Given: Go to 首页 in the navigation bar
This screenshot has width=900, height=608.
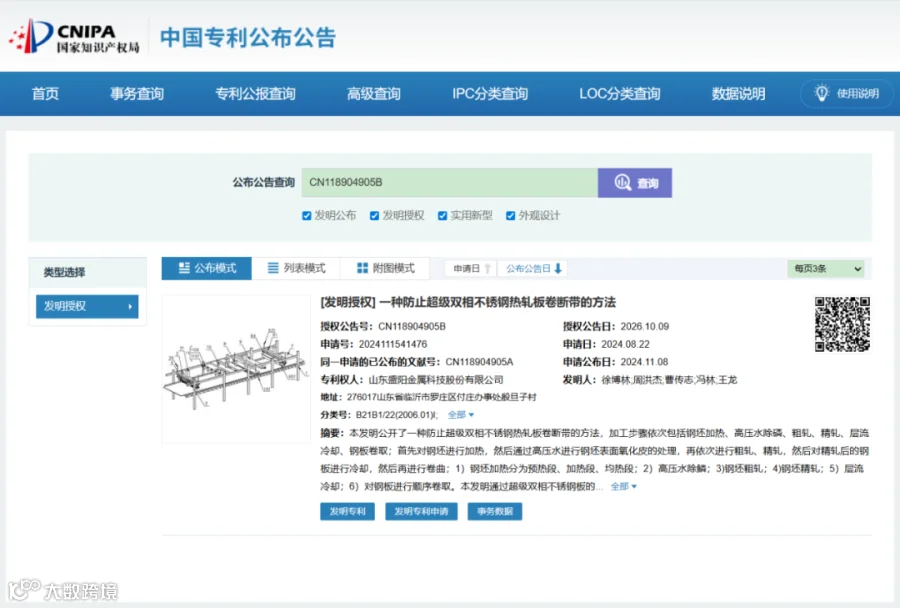Looking at the screenshot, I should pyautogui.click(x=45, y=94).
